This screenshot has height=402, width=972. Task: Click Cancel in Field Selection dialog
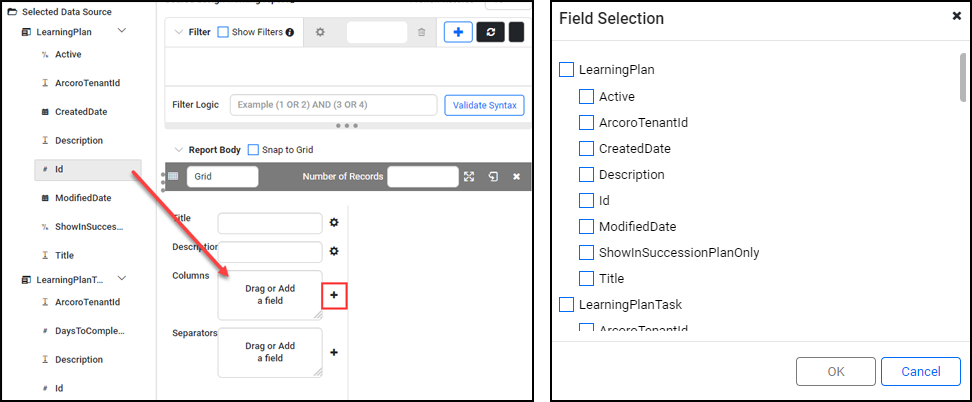click(921, 372)
